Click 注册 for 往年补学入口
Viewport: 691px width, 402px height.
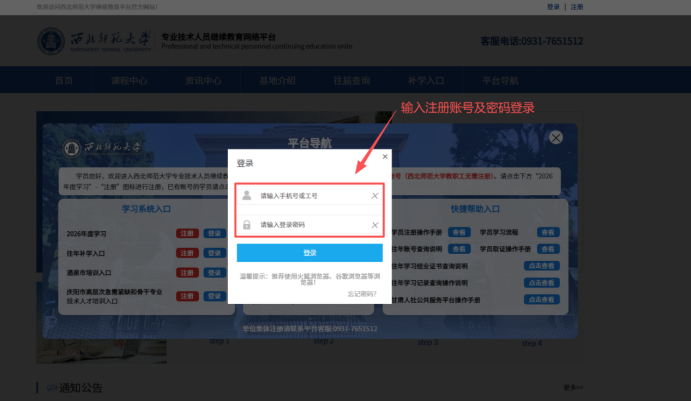pyautogui.click(x=187, y=253)
